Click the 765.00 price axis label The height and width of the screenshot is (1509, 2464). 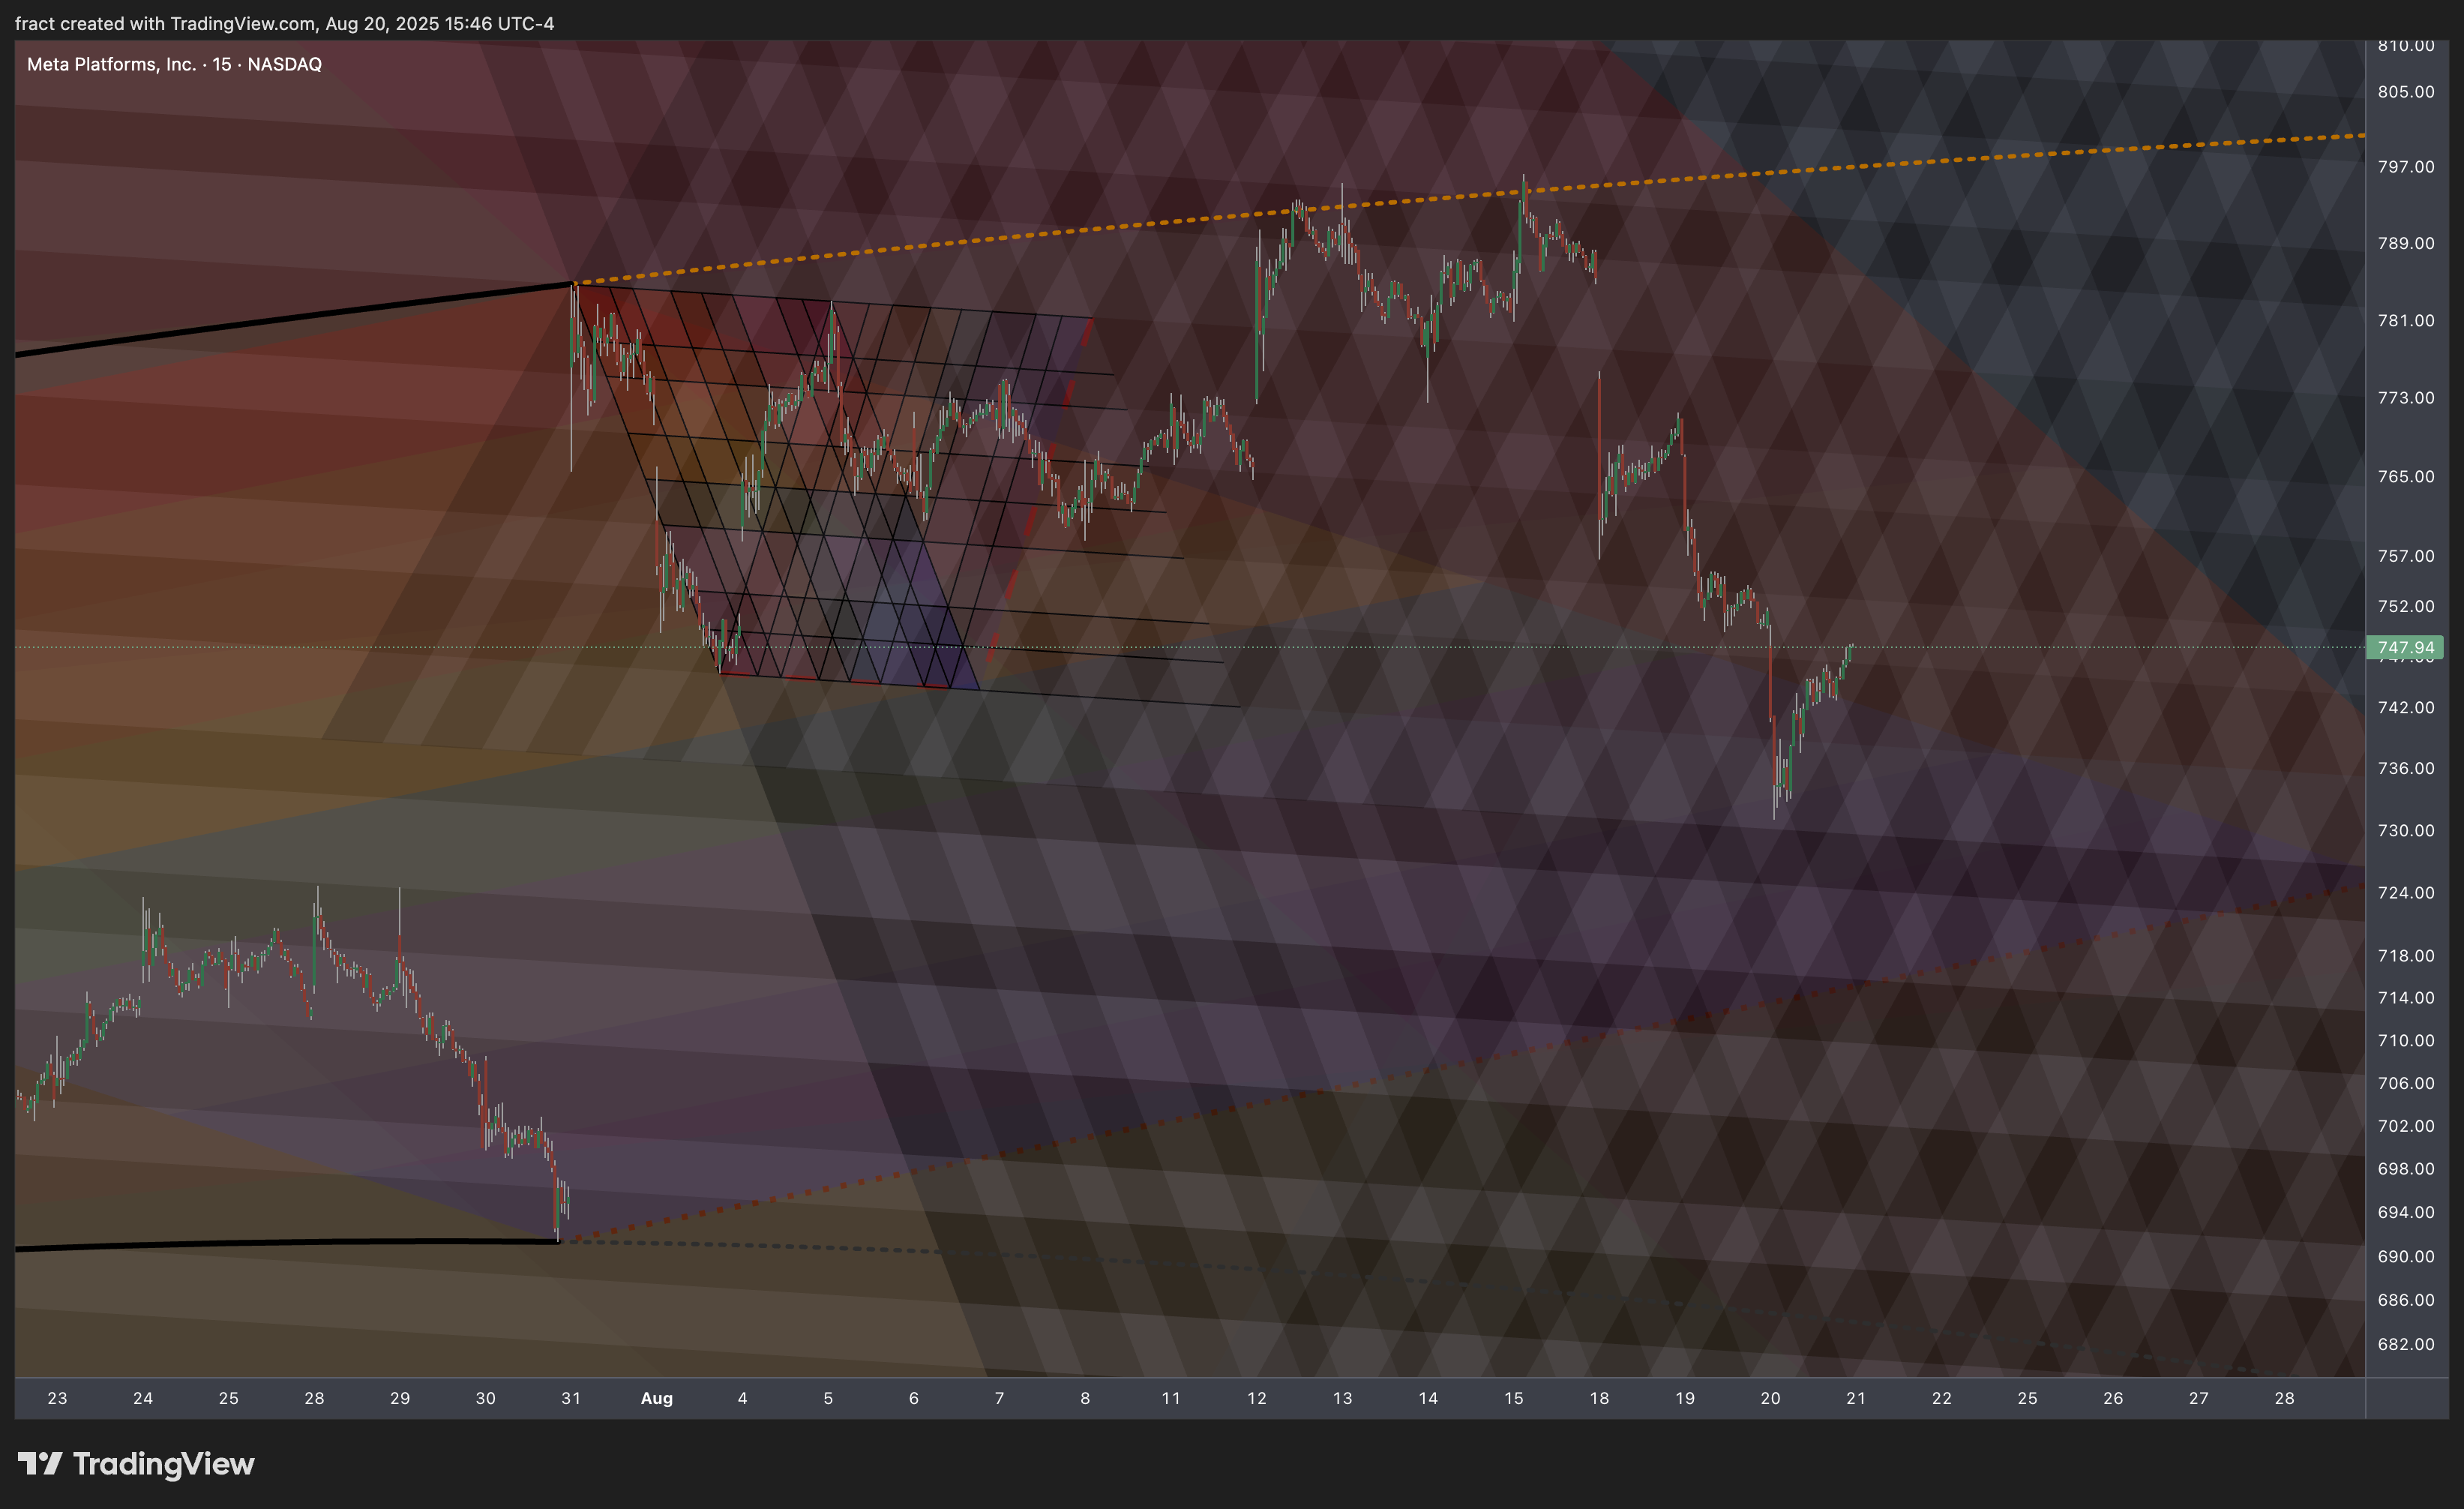tap(2406, 476)
